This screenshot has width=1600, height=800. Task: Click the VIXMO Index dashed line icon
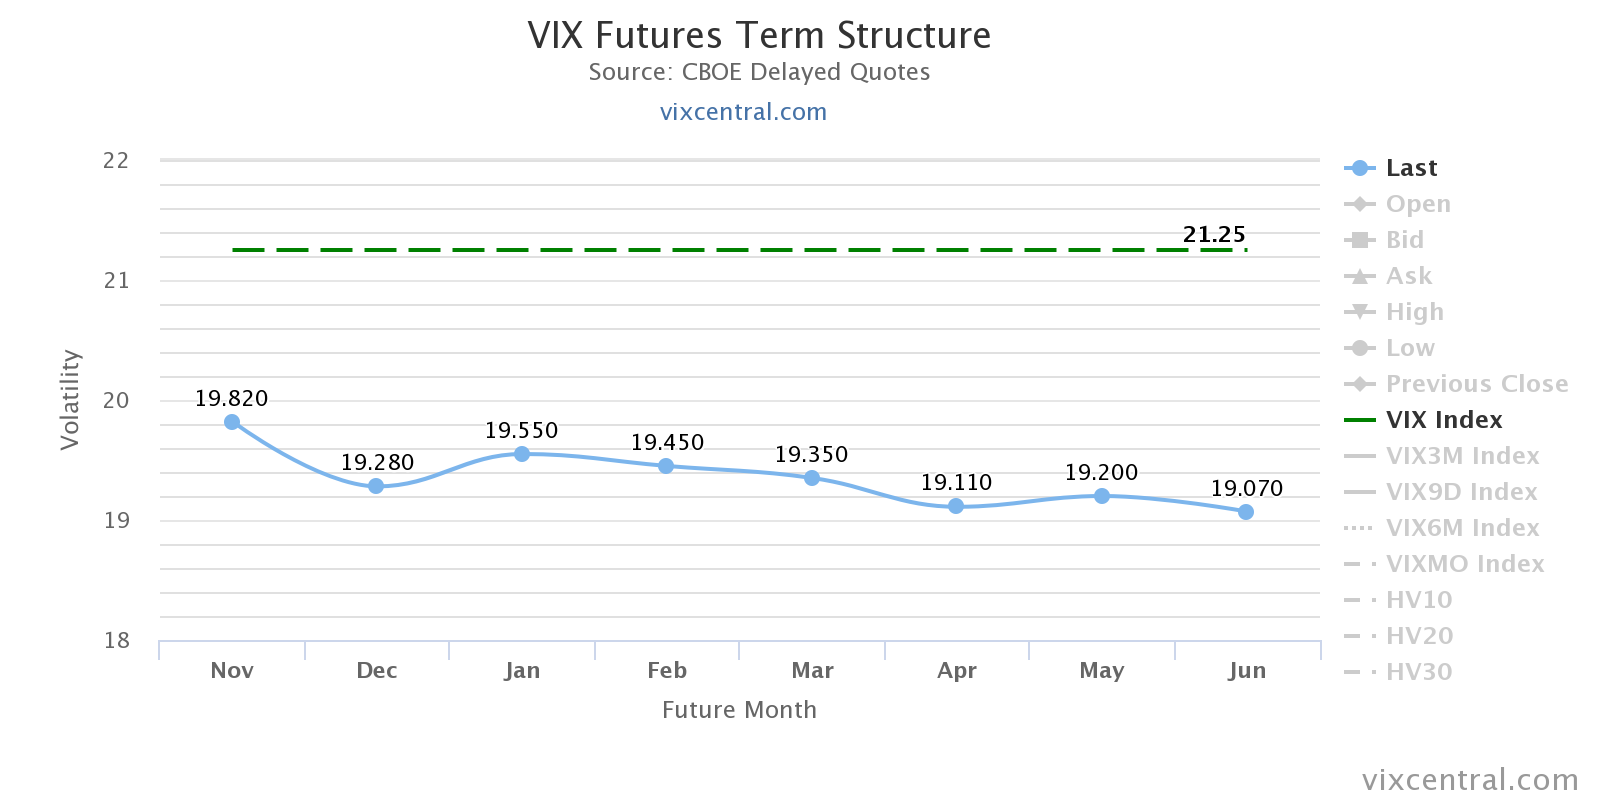pyautogui.click(x=1359, y=564)
